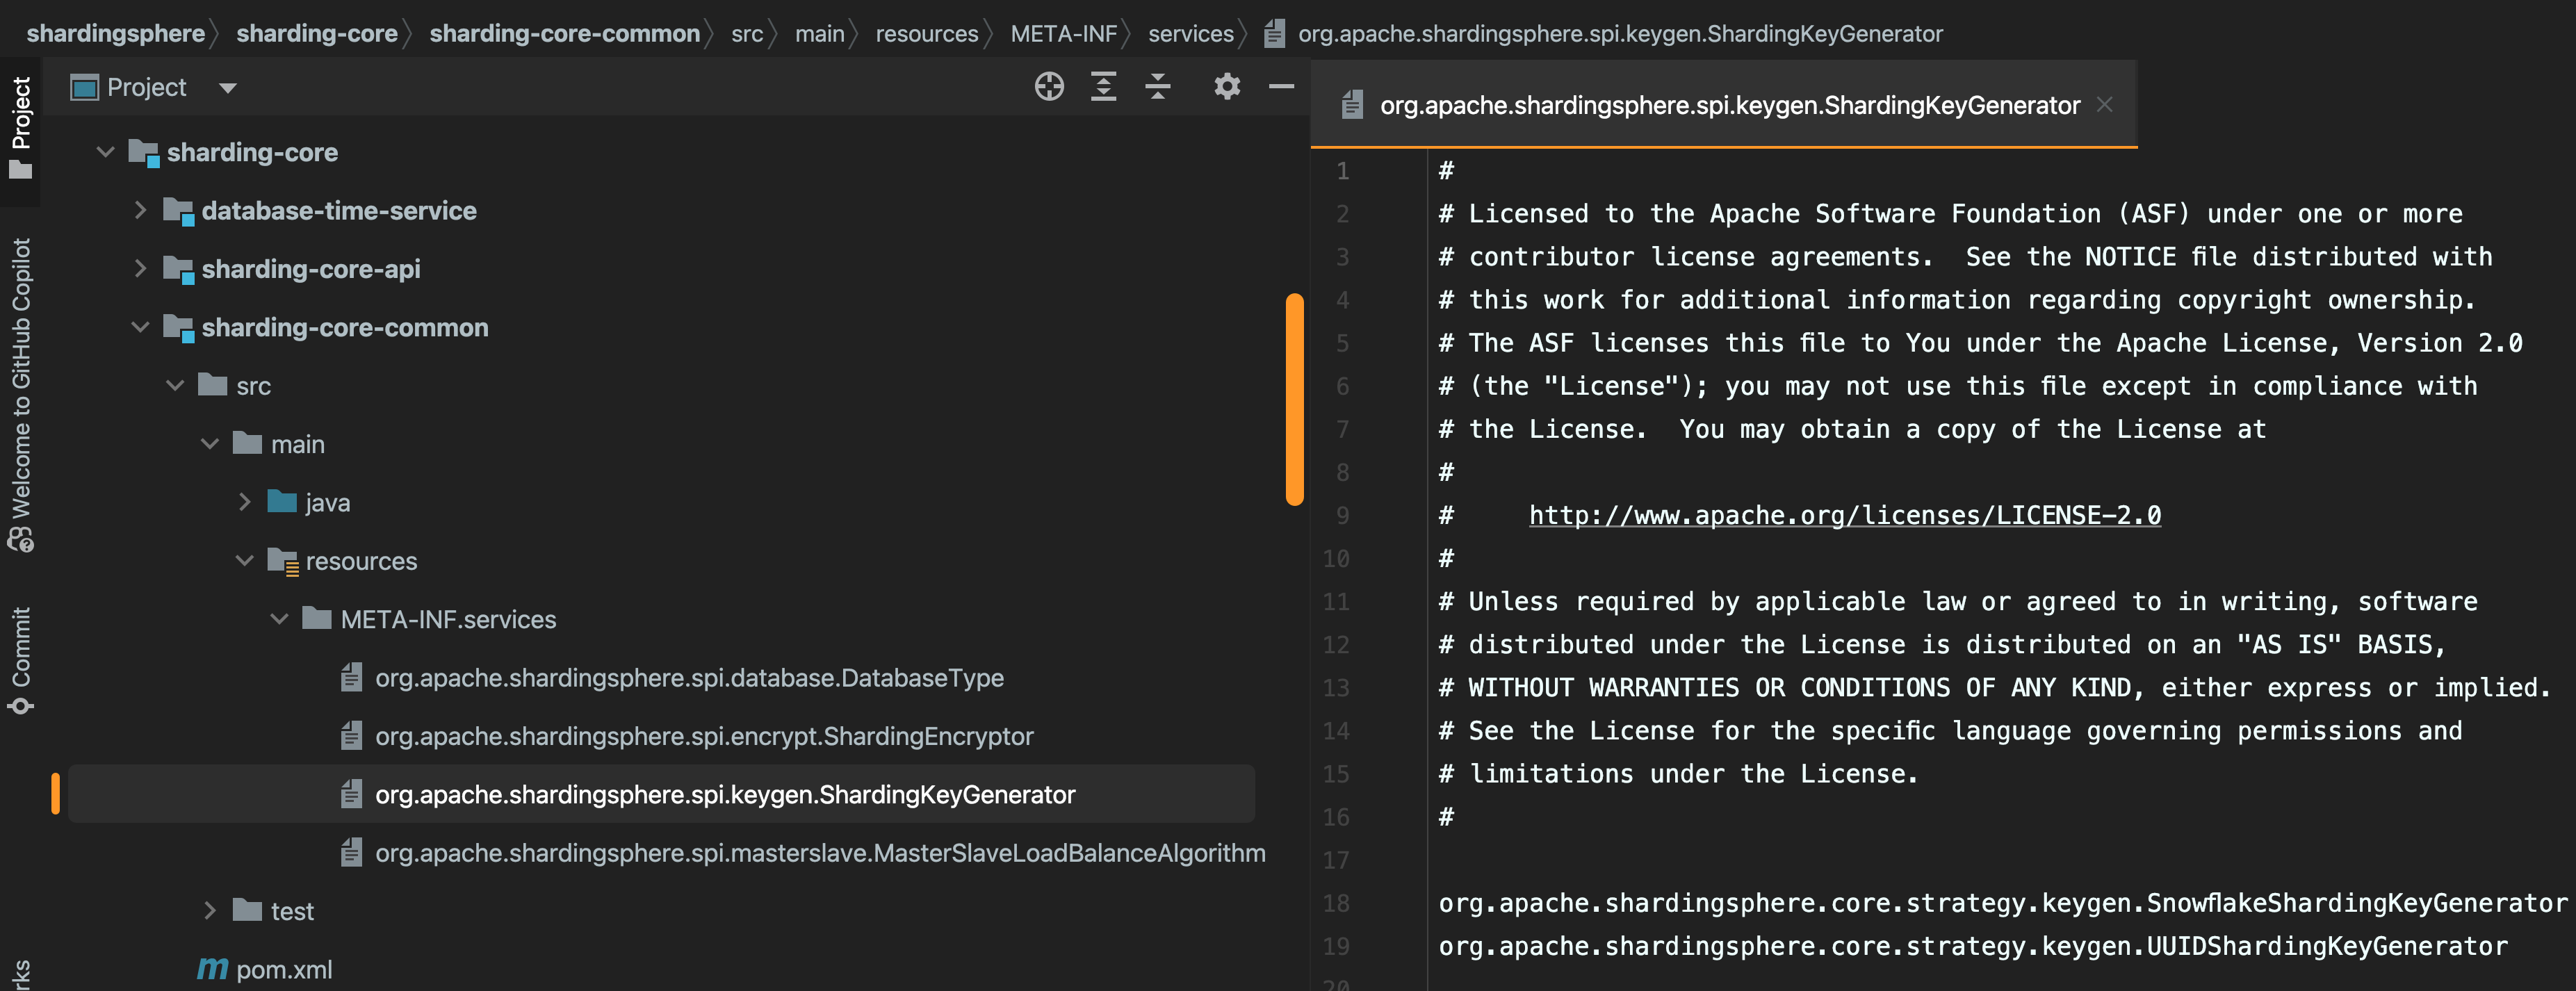
Task: Expand the test folder
Action: pyautogui.click(x=209, y=910)
